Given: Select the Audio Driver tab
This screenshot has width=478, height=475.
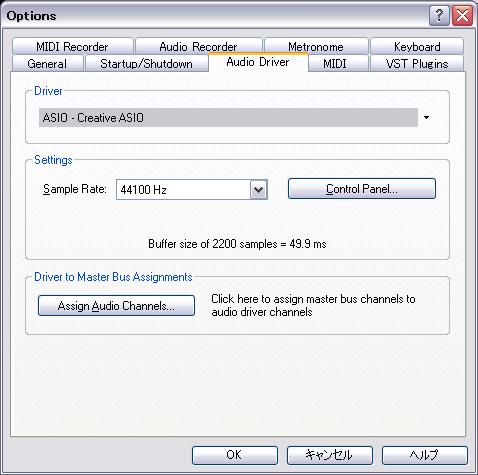Looking at the screenshot, I should [258, 62].
